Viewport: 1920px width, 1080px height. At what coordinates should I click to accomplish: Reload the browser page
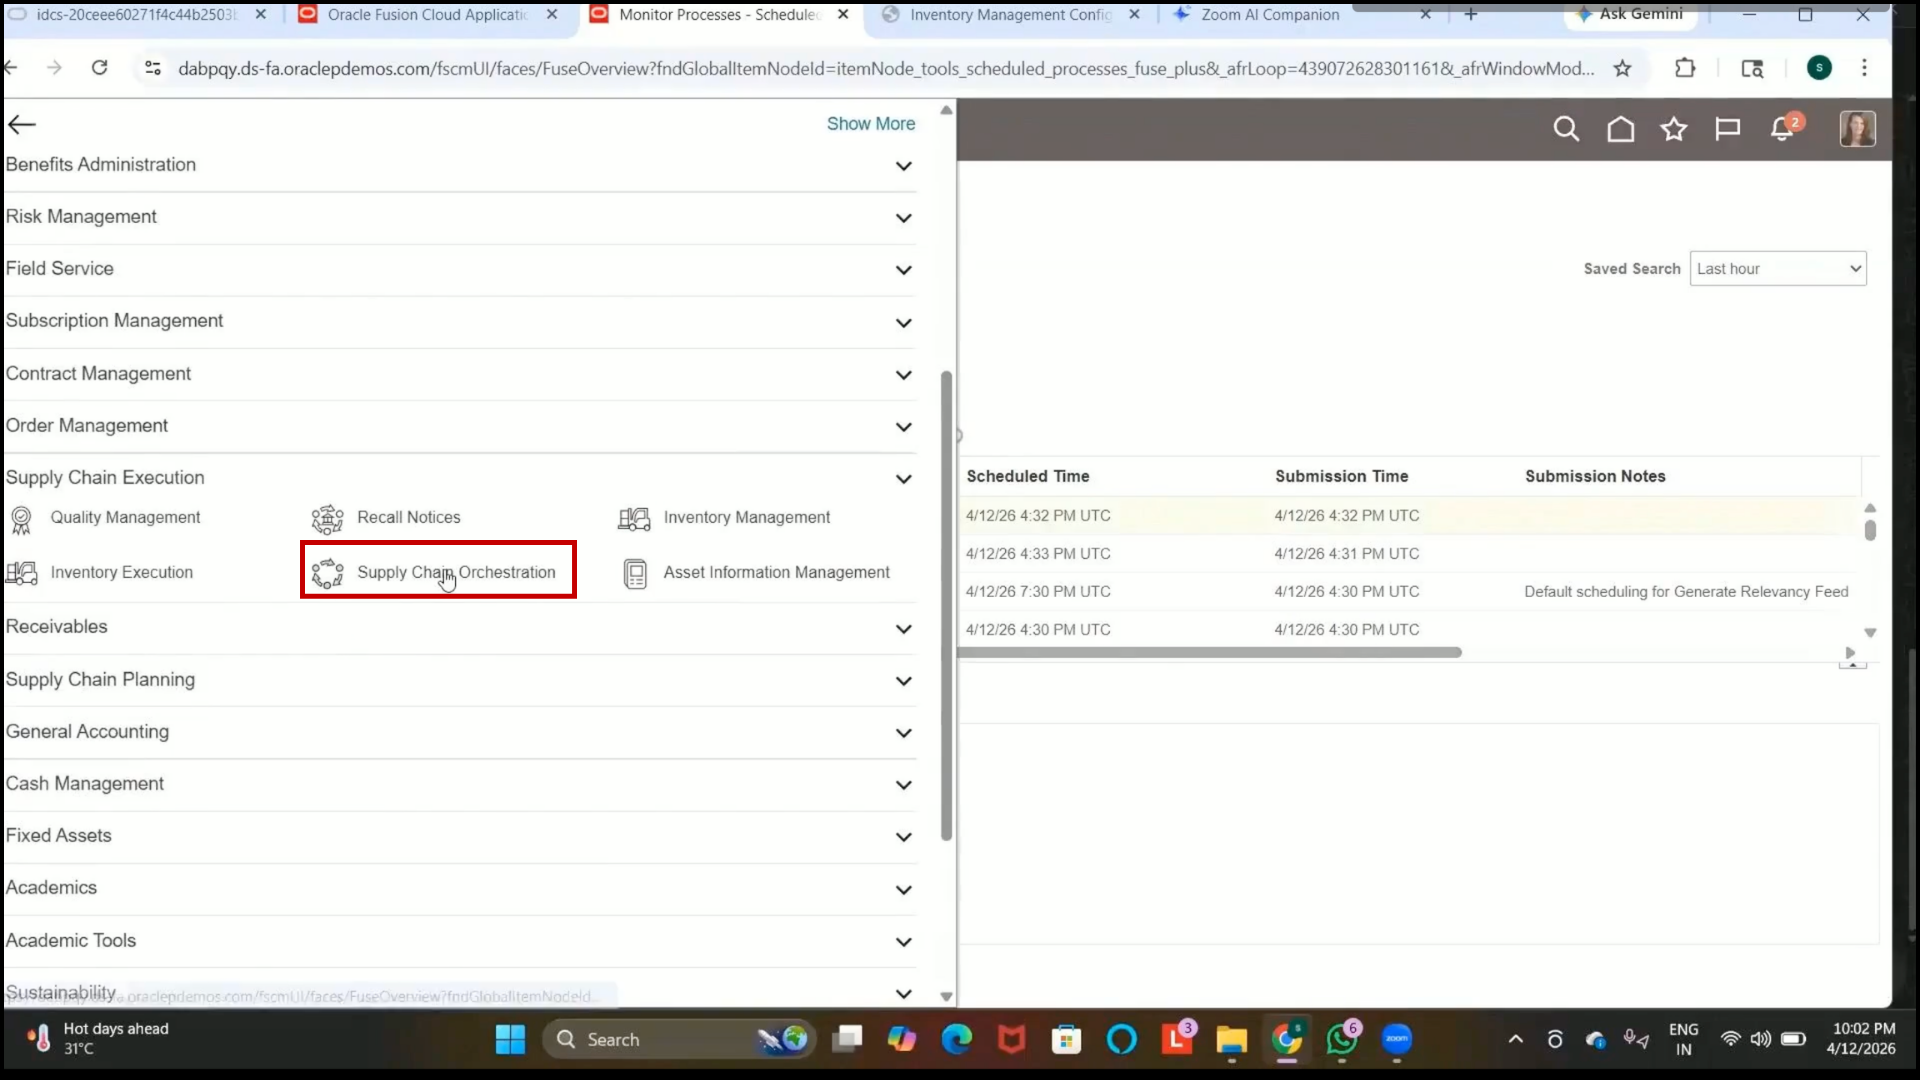(99, 68)
